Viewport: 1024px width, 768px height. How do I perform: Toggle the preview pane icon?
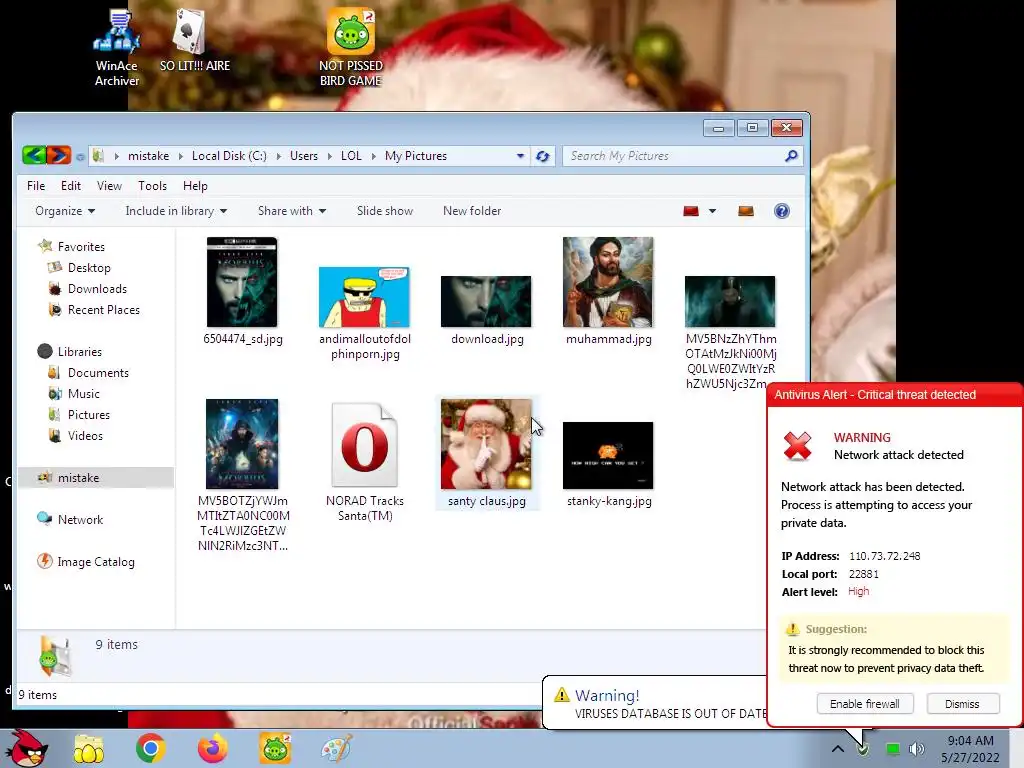(x=746, y=211)
